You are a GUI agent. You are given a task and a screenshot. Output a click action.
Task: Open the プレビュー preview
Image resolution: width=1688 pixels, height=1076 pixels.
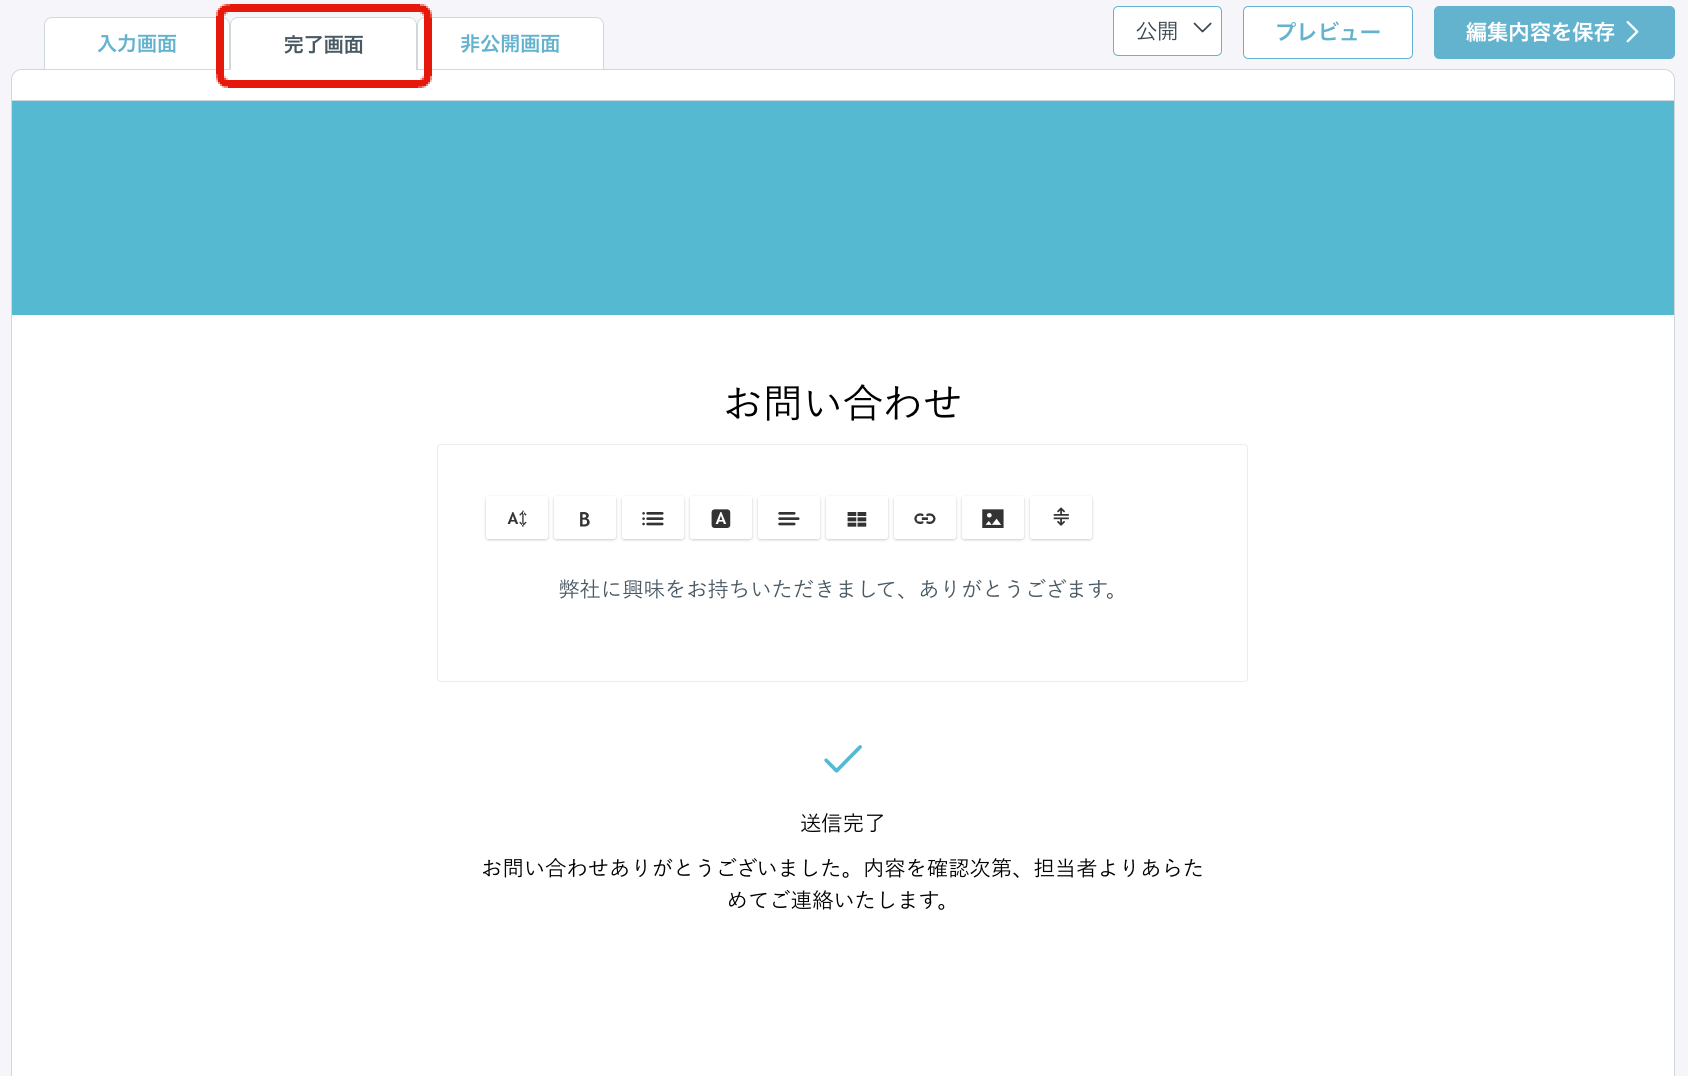point(1327,32)
